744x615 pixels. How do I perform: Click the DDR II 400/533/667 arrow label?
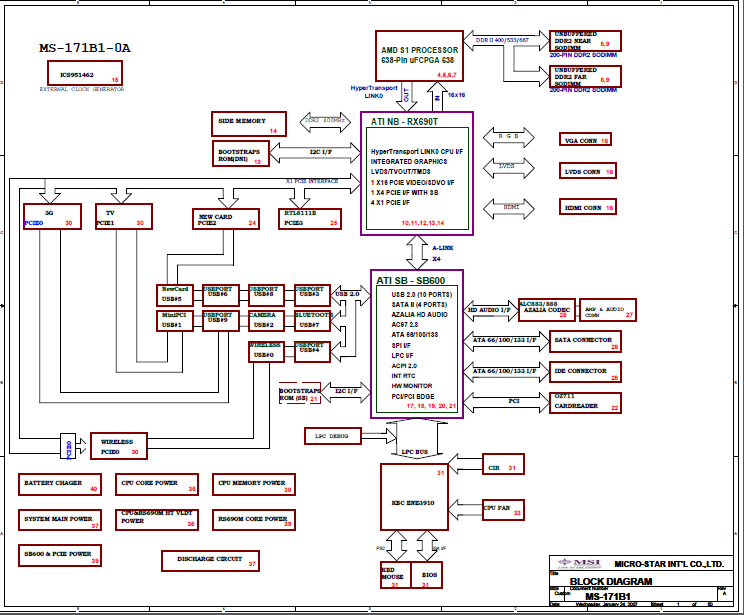tap(502, 40)
